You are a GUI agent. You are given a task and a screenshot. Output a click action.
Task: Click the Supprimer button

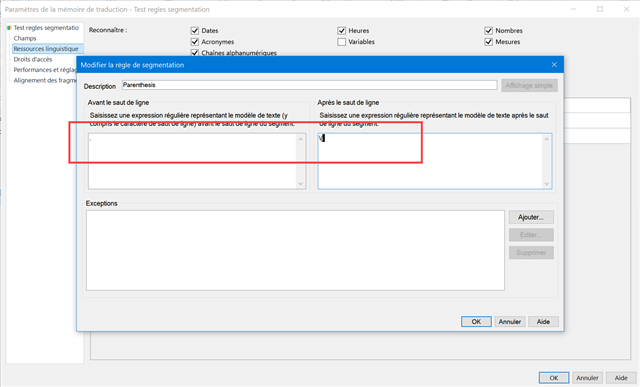pos(531,253)
